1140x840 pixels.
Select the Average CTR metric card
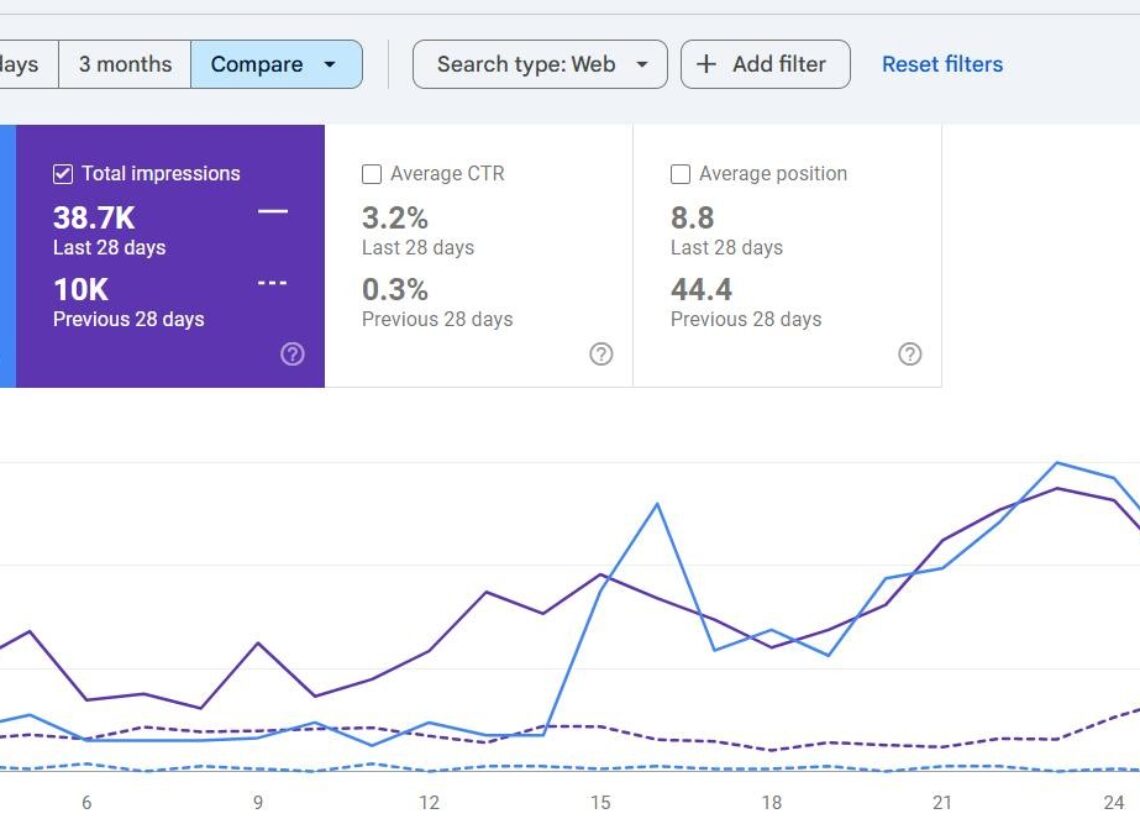pyautogui.click(x=478, y=250)
